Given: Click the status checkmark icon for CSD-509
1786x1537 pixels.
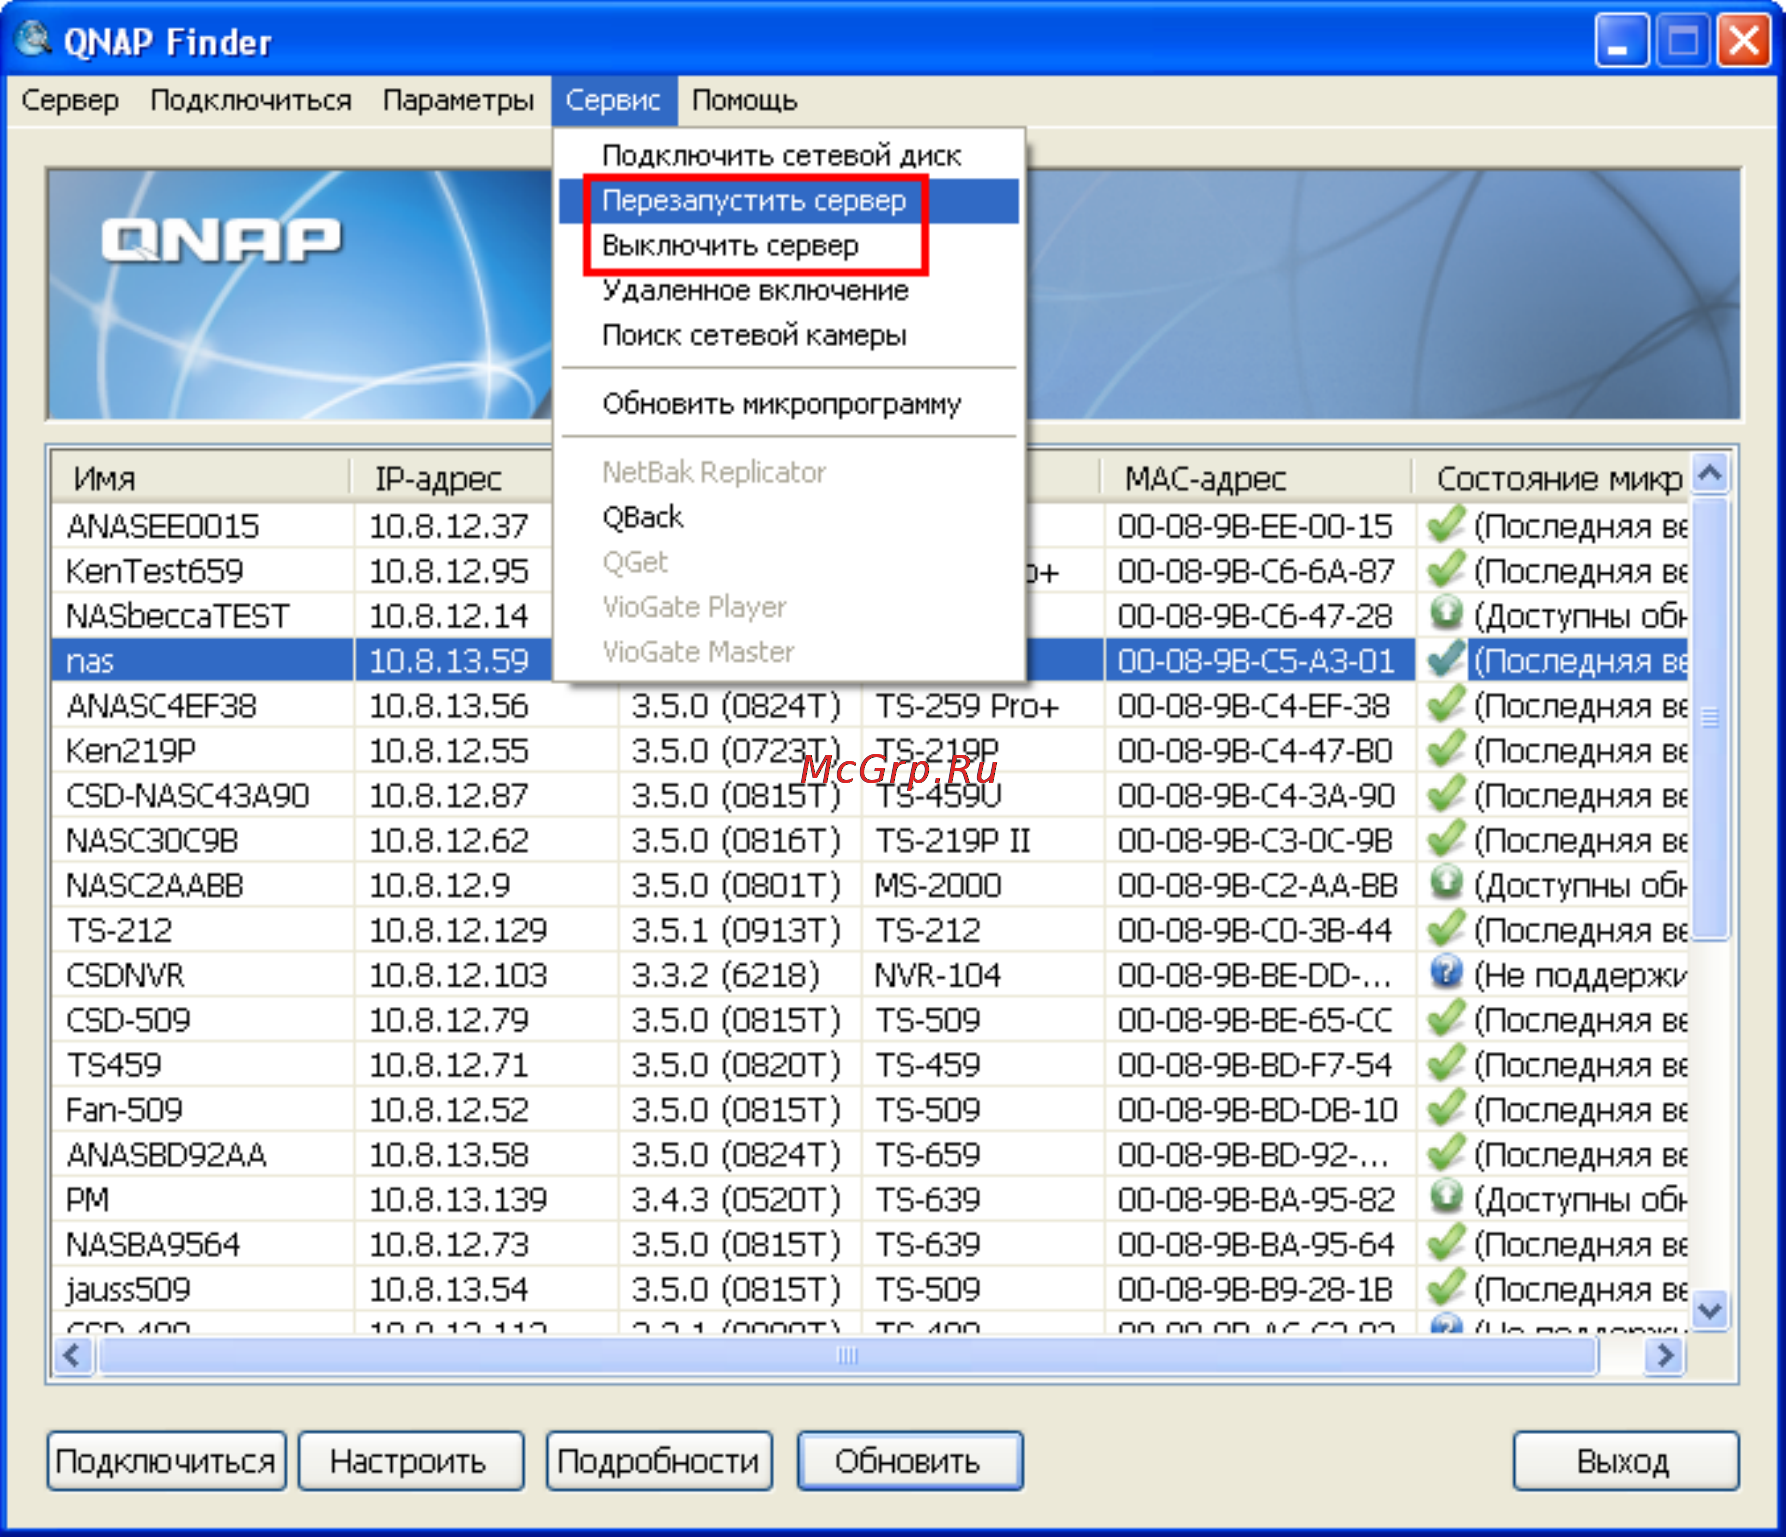Looking at the screenshot, I should [x=1446, y=1018].
